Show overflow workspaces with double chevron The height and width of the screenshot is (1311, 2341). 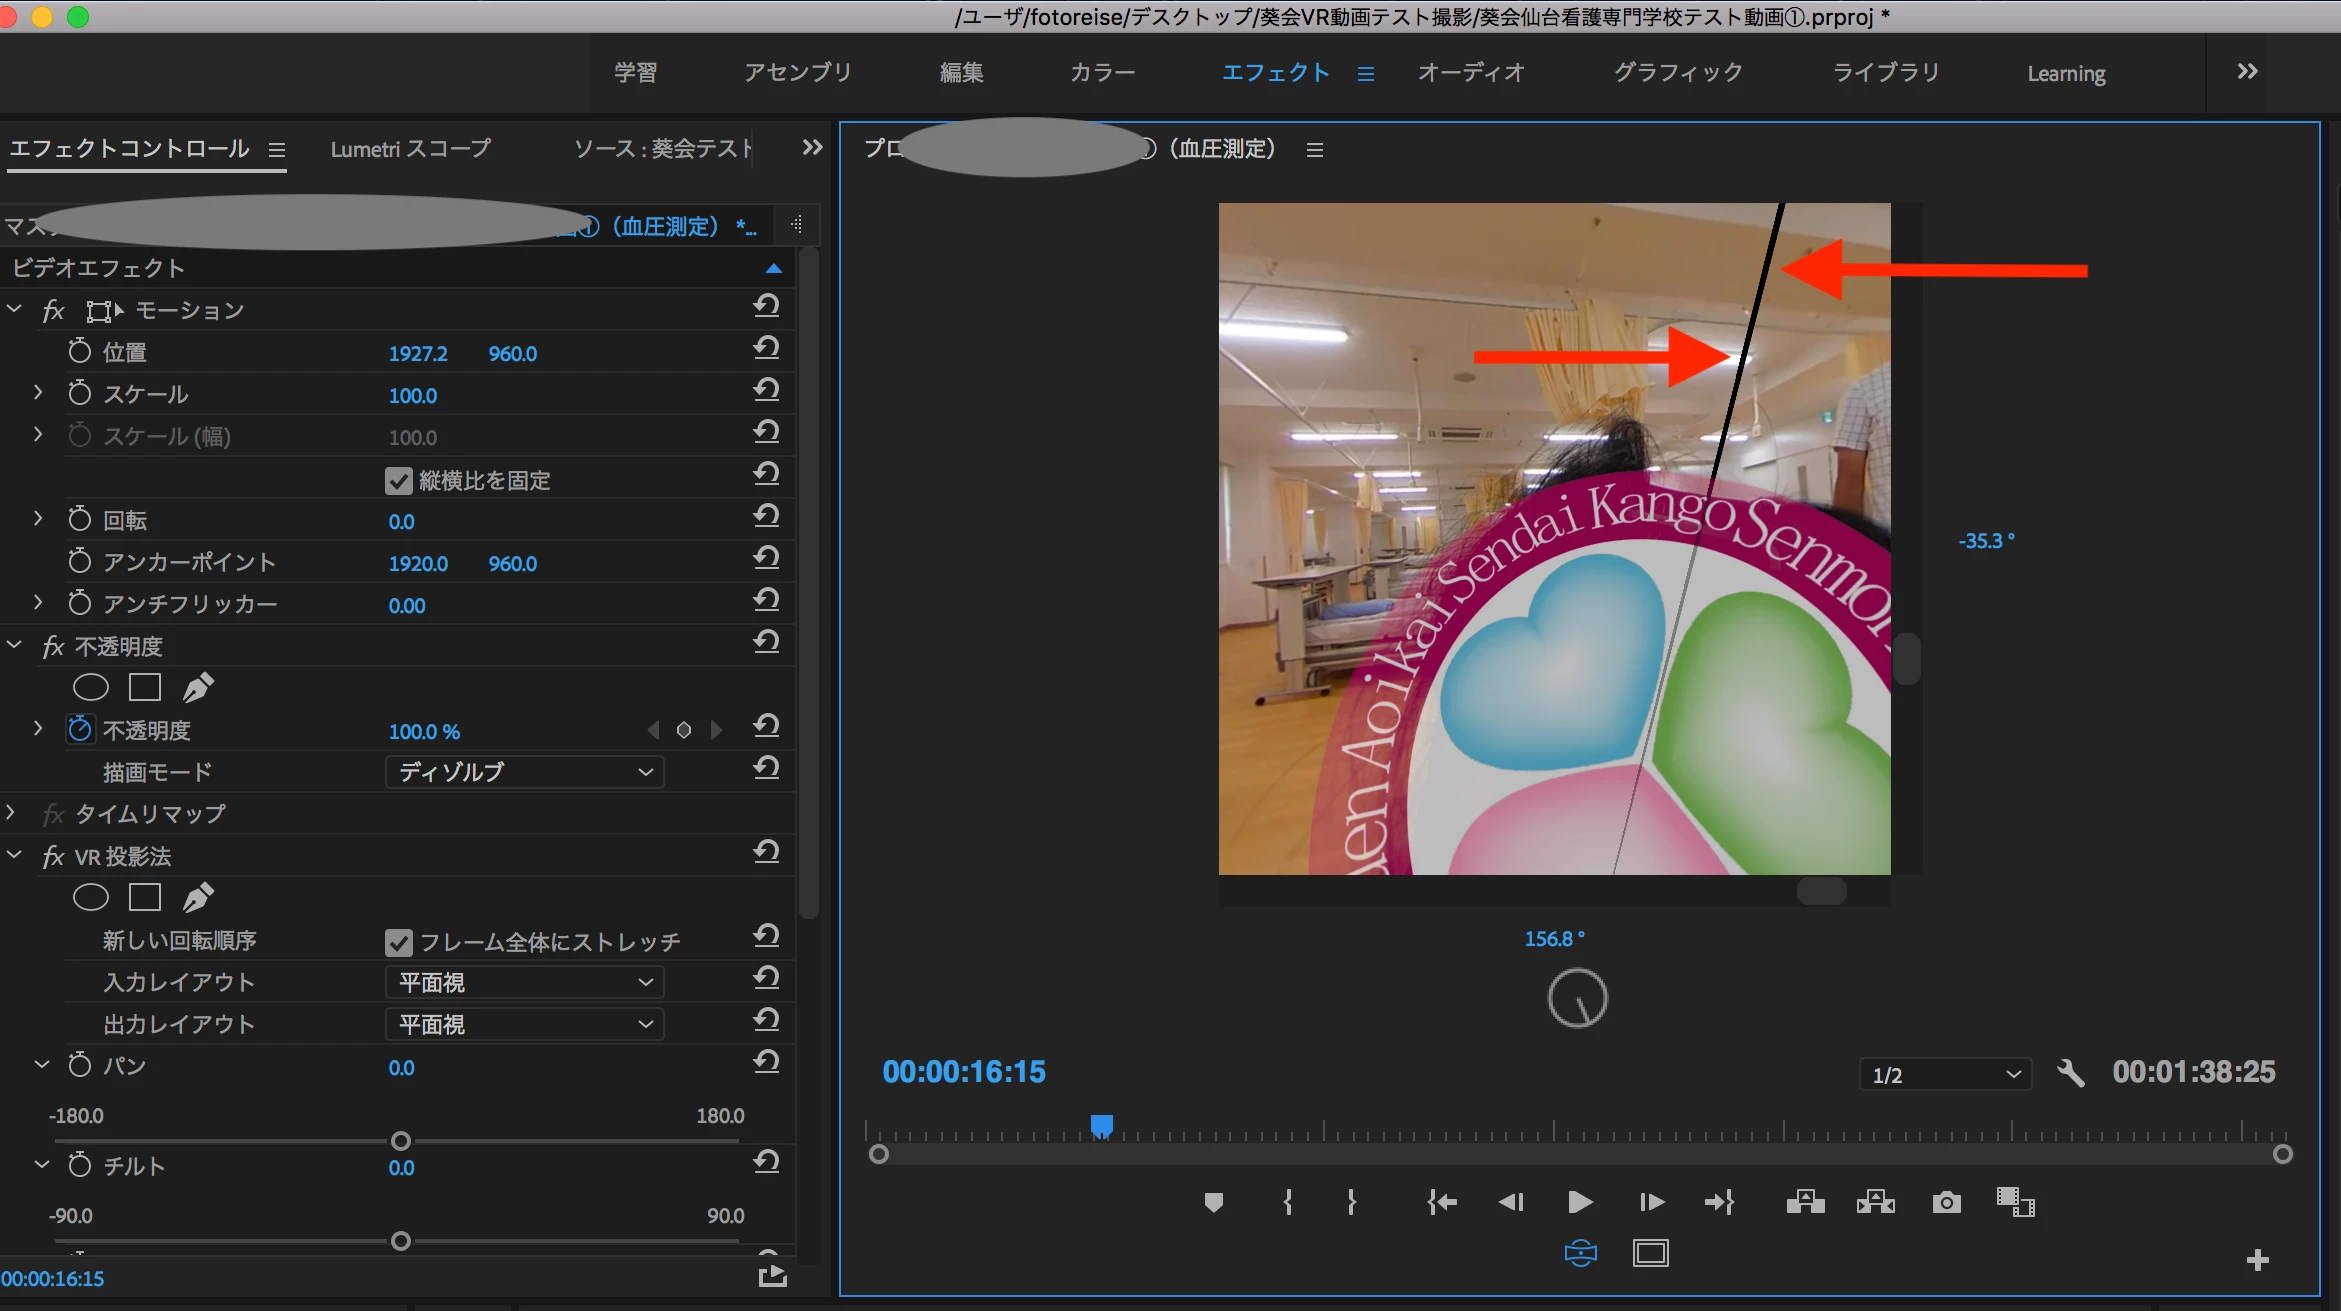2247,72
